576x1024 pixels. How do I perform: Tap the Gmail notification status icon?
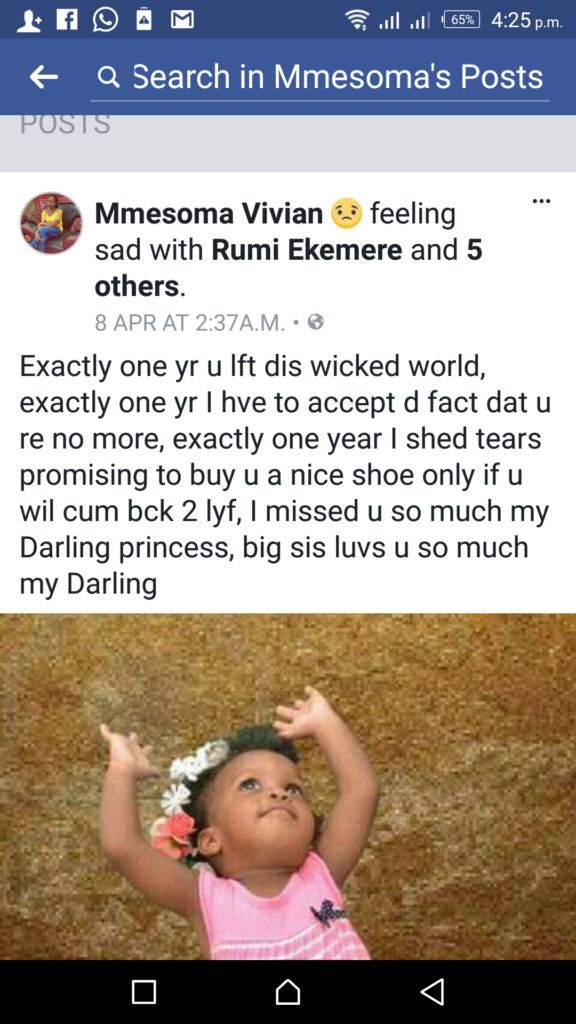pos(182,20)
